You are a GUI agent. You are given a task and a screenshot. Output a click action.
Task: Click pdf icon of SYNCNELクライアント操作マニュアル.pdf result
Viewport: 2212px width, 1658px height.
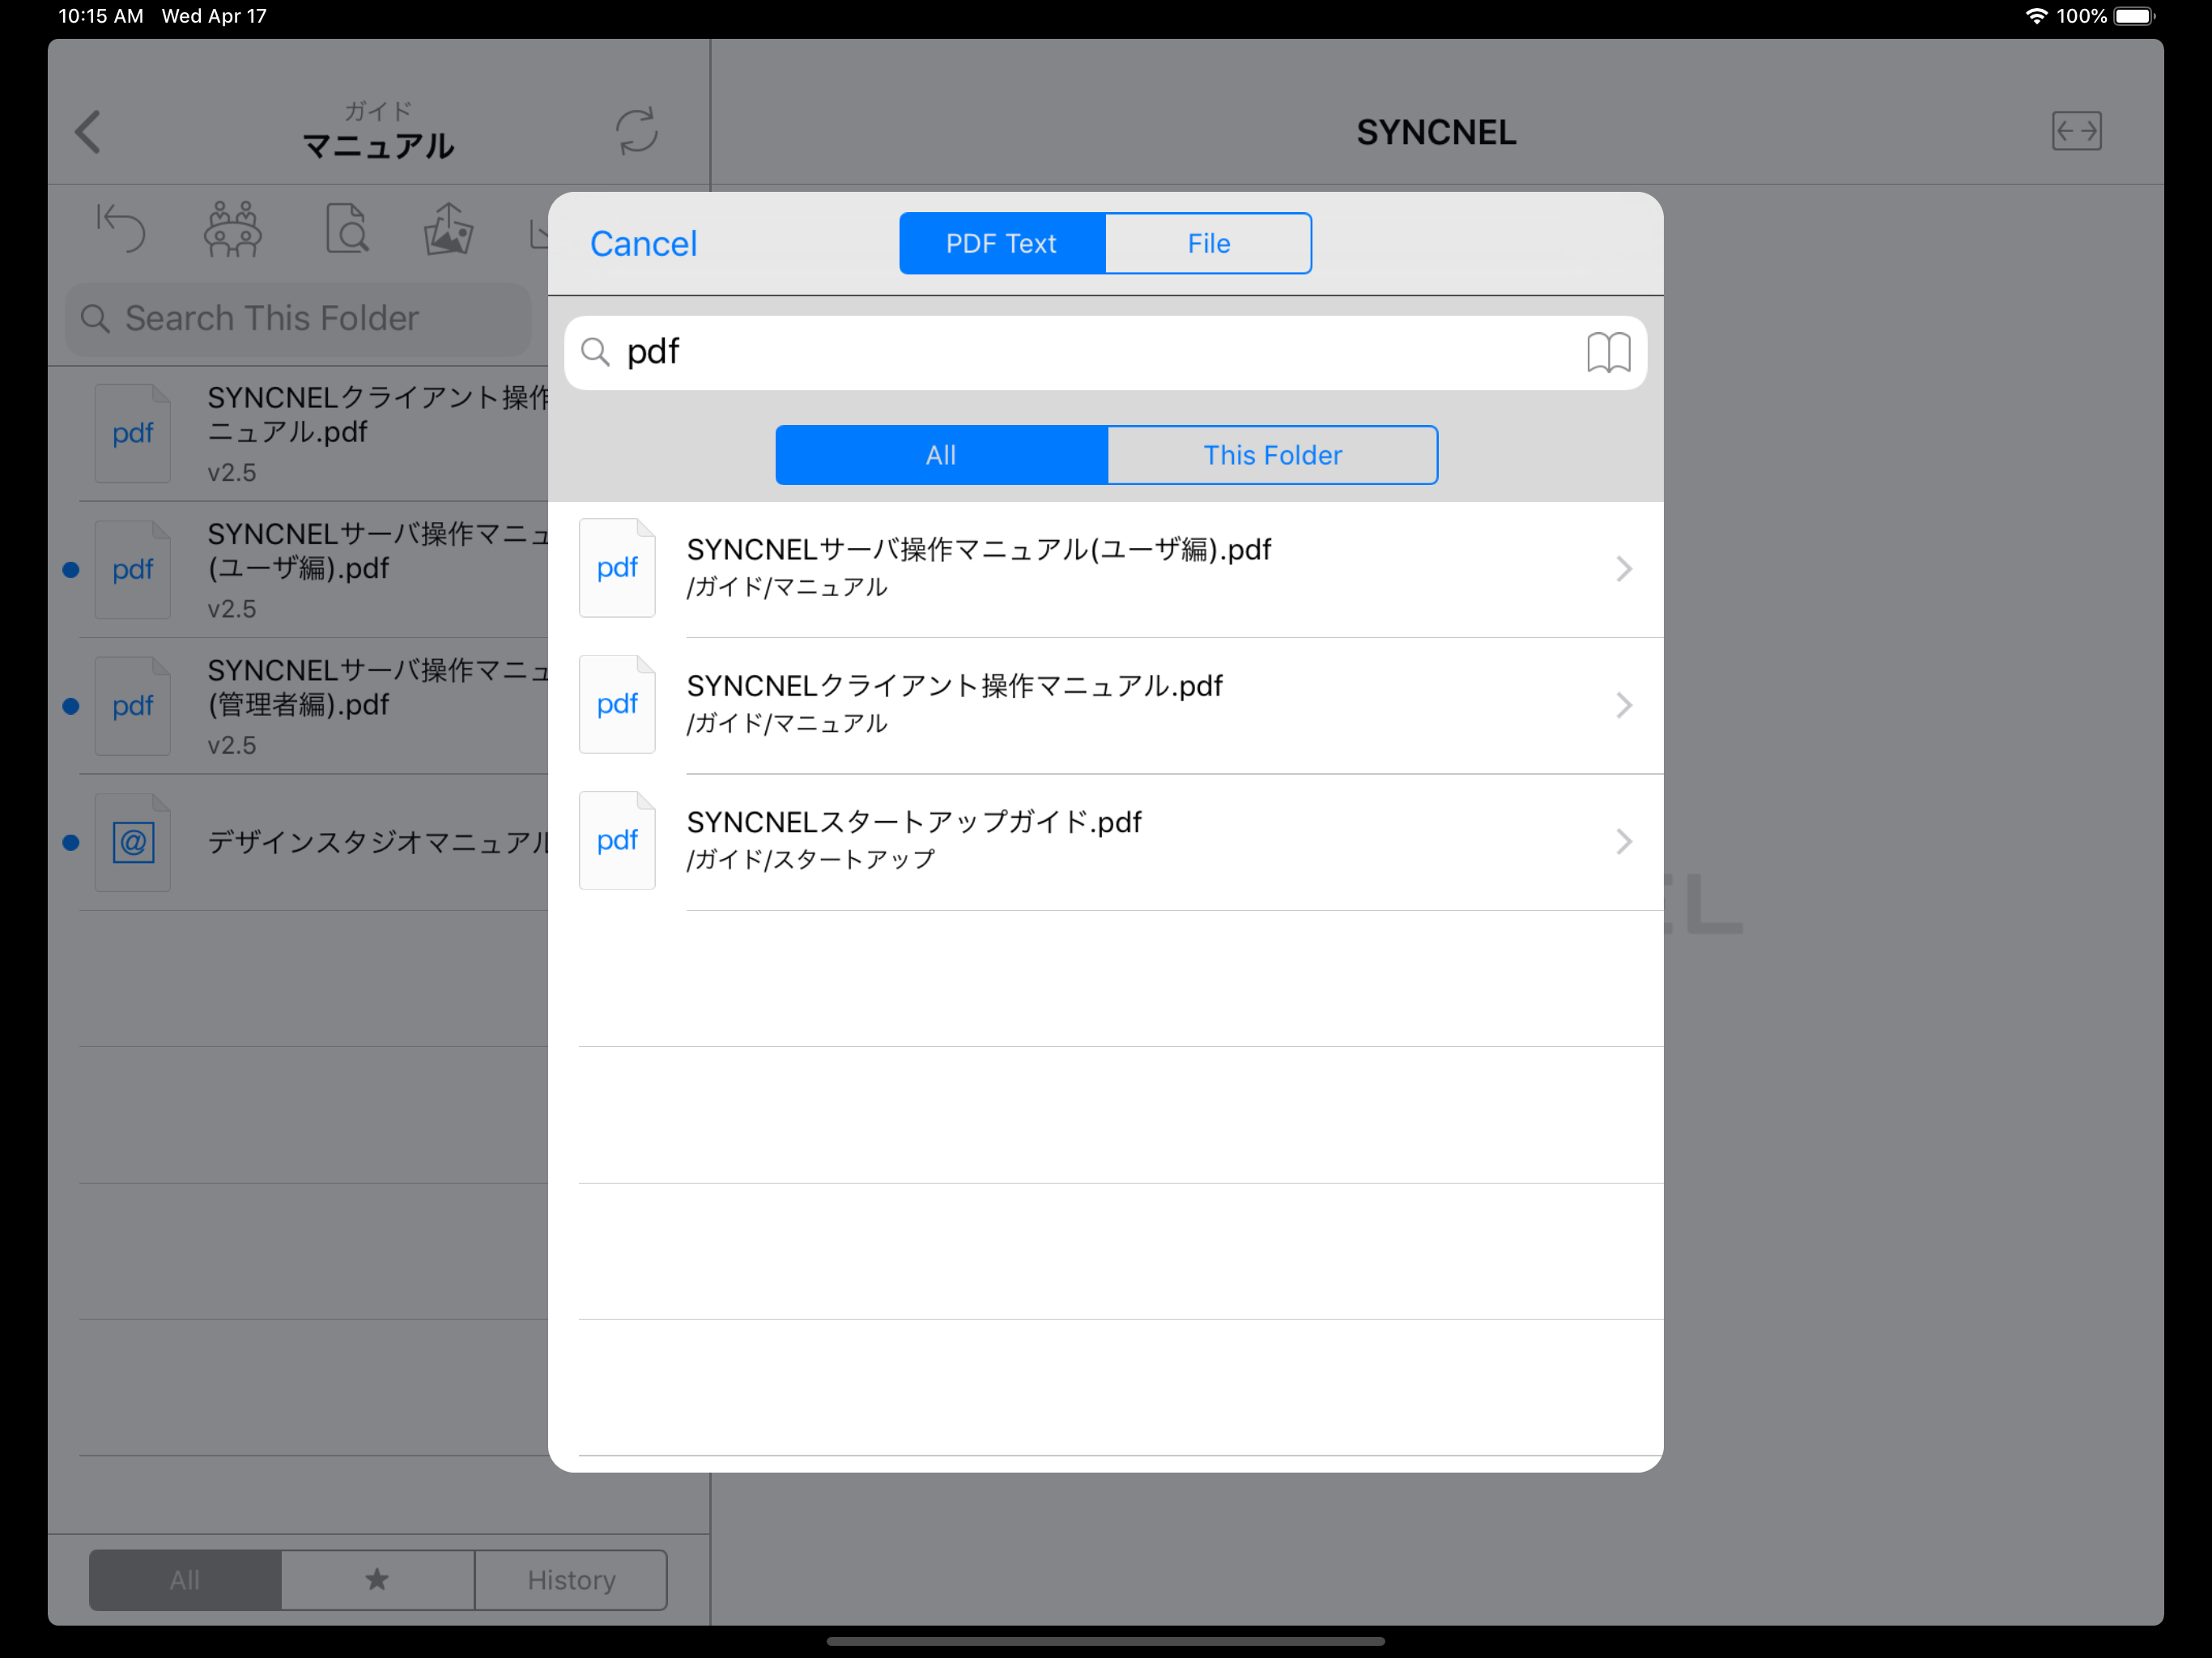tap(617, 704)
